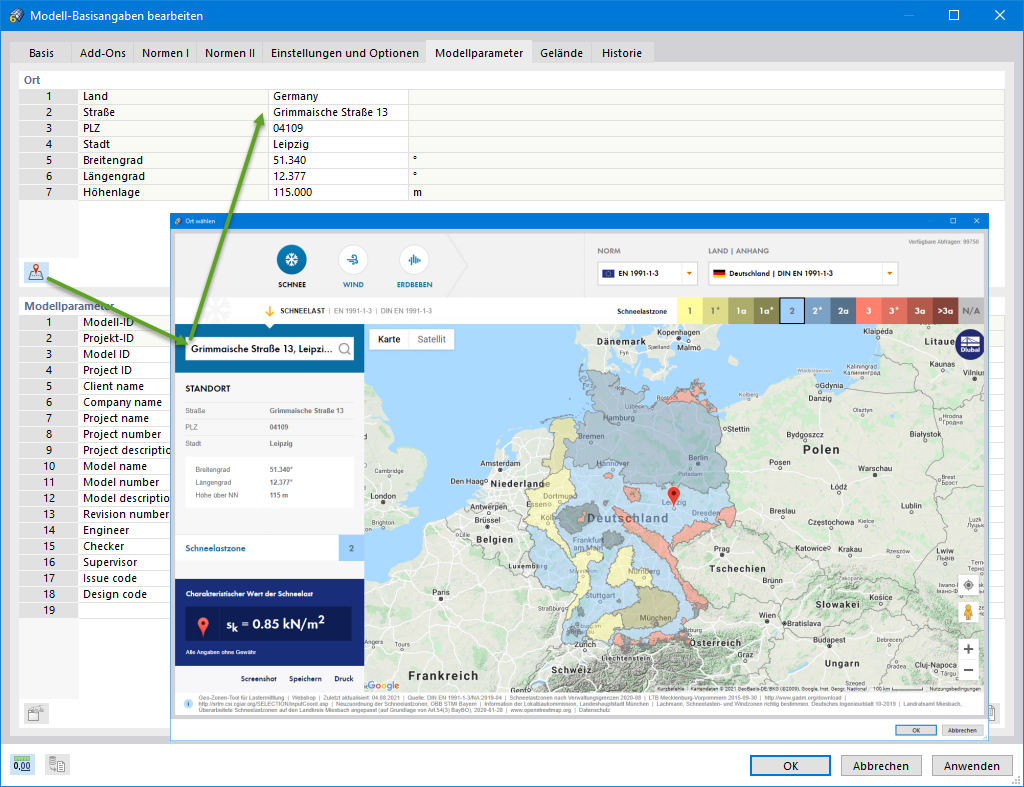Edit the Straße value Grimmaische Straße 13
The height and width of the screenshot is (787, 1024).
(338, 112)
